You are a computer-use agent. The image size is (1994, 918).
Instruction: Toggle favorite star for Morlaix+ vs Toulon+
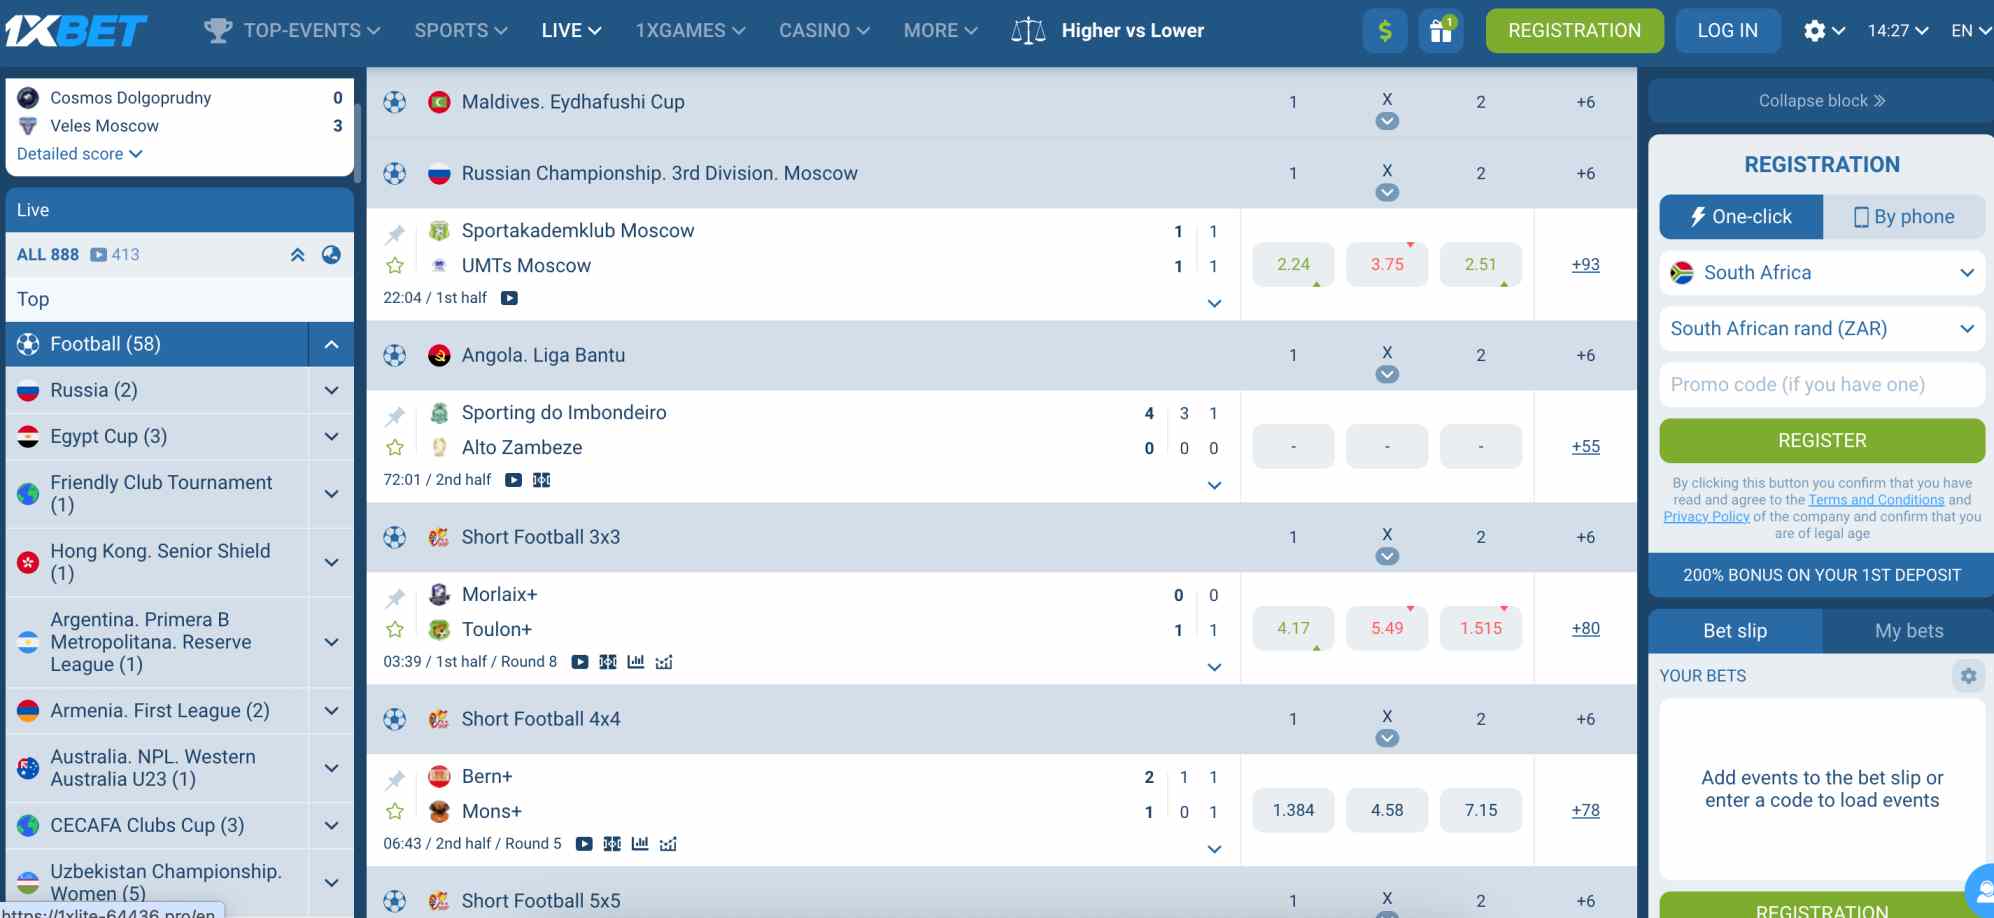coord(395,629)
